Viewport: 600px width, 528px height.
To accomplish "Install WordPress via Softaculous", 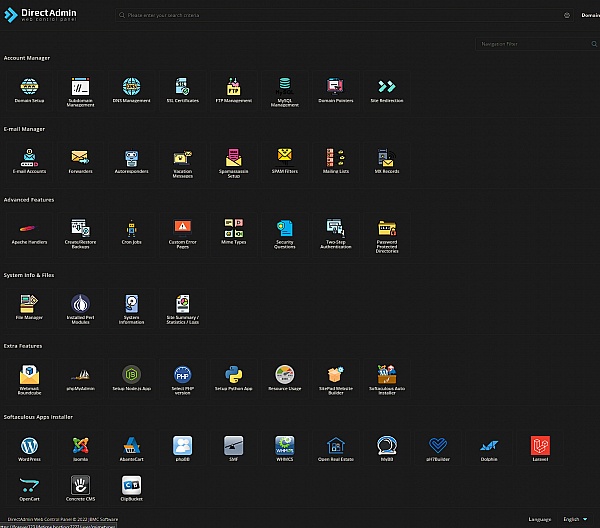I will point(29,448).
